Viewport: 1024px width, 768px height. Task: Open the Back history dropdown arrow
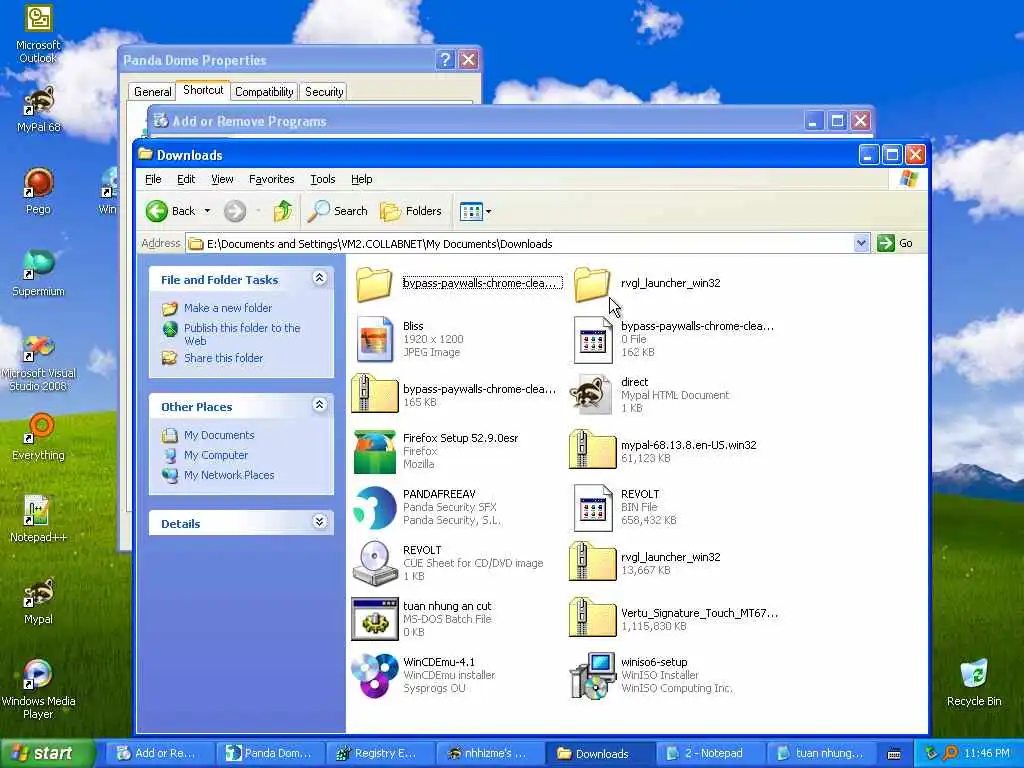208,211
